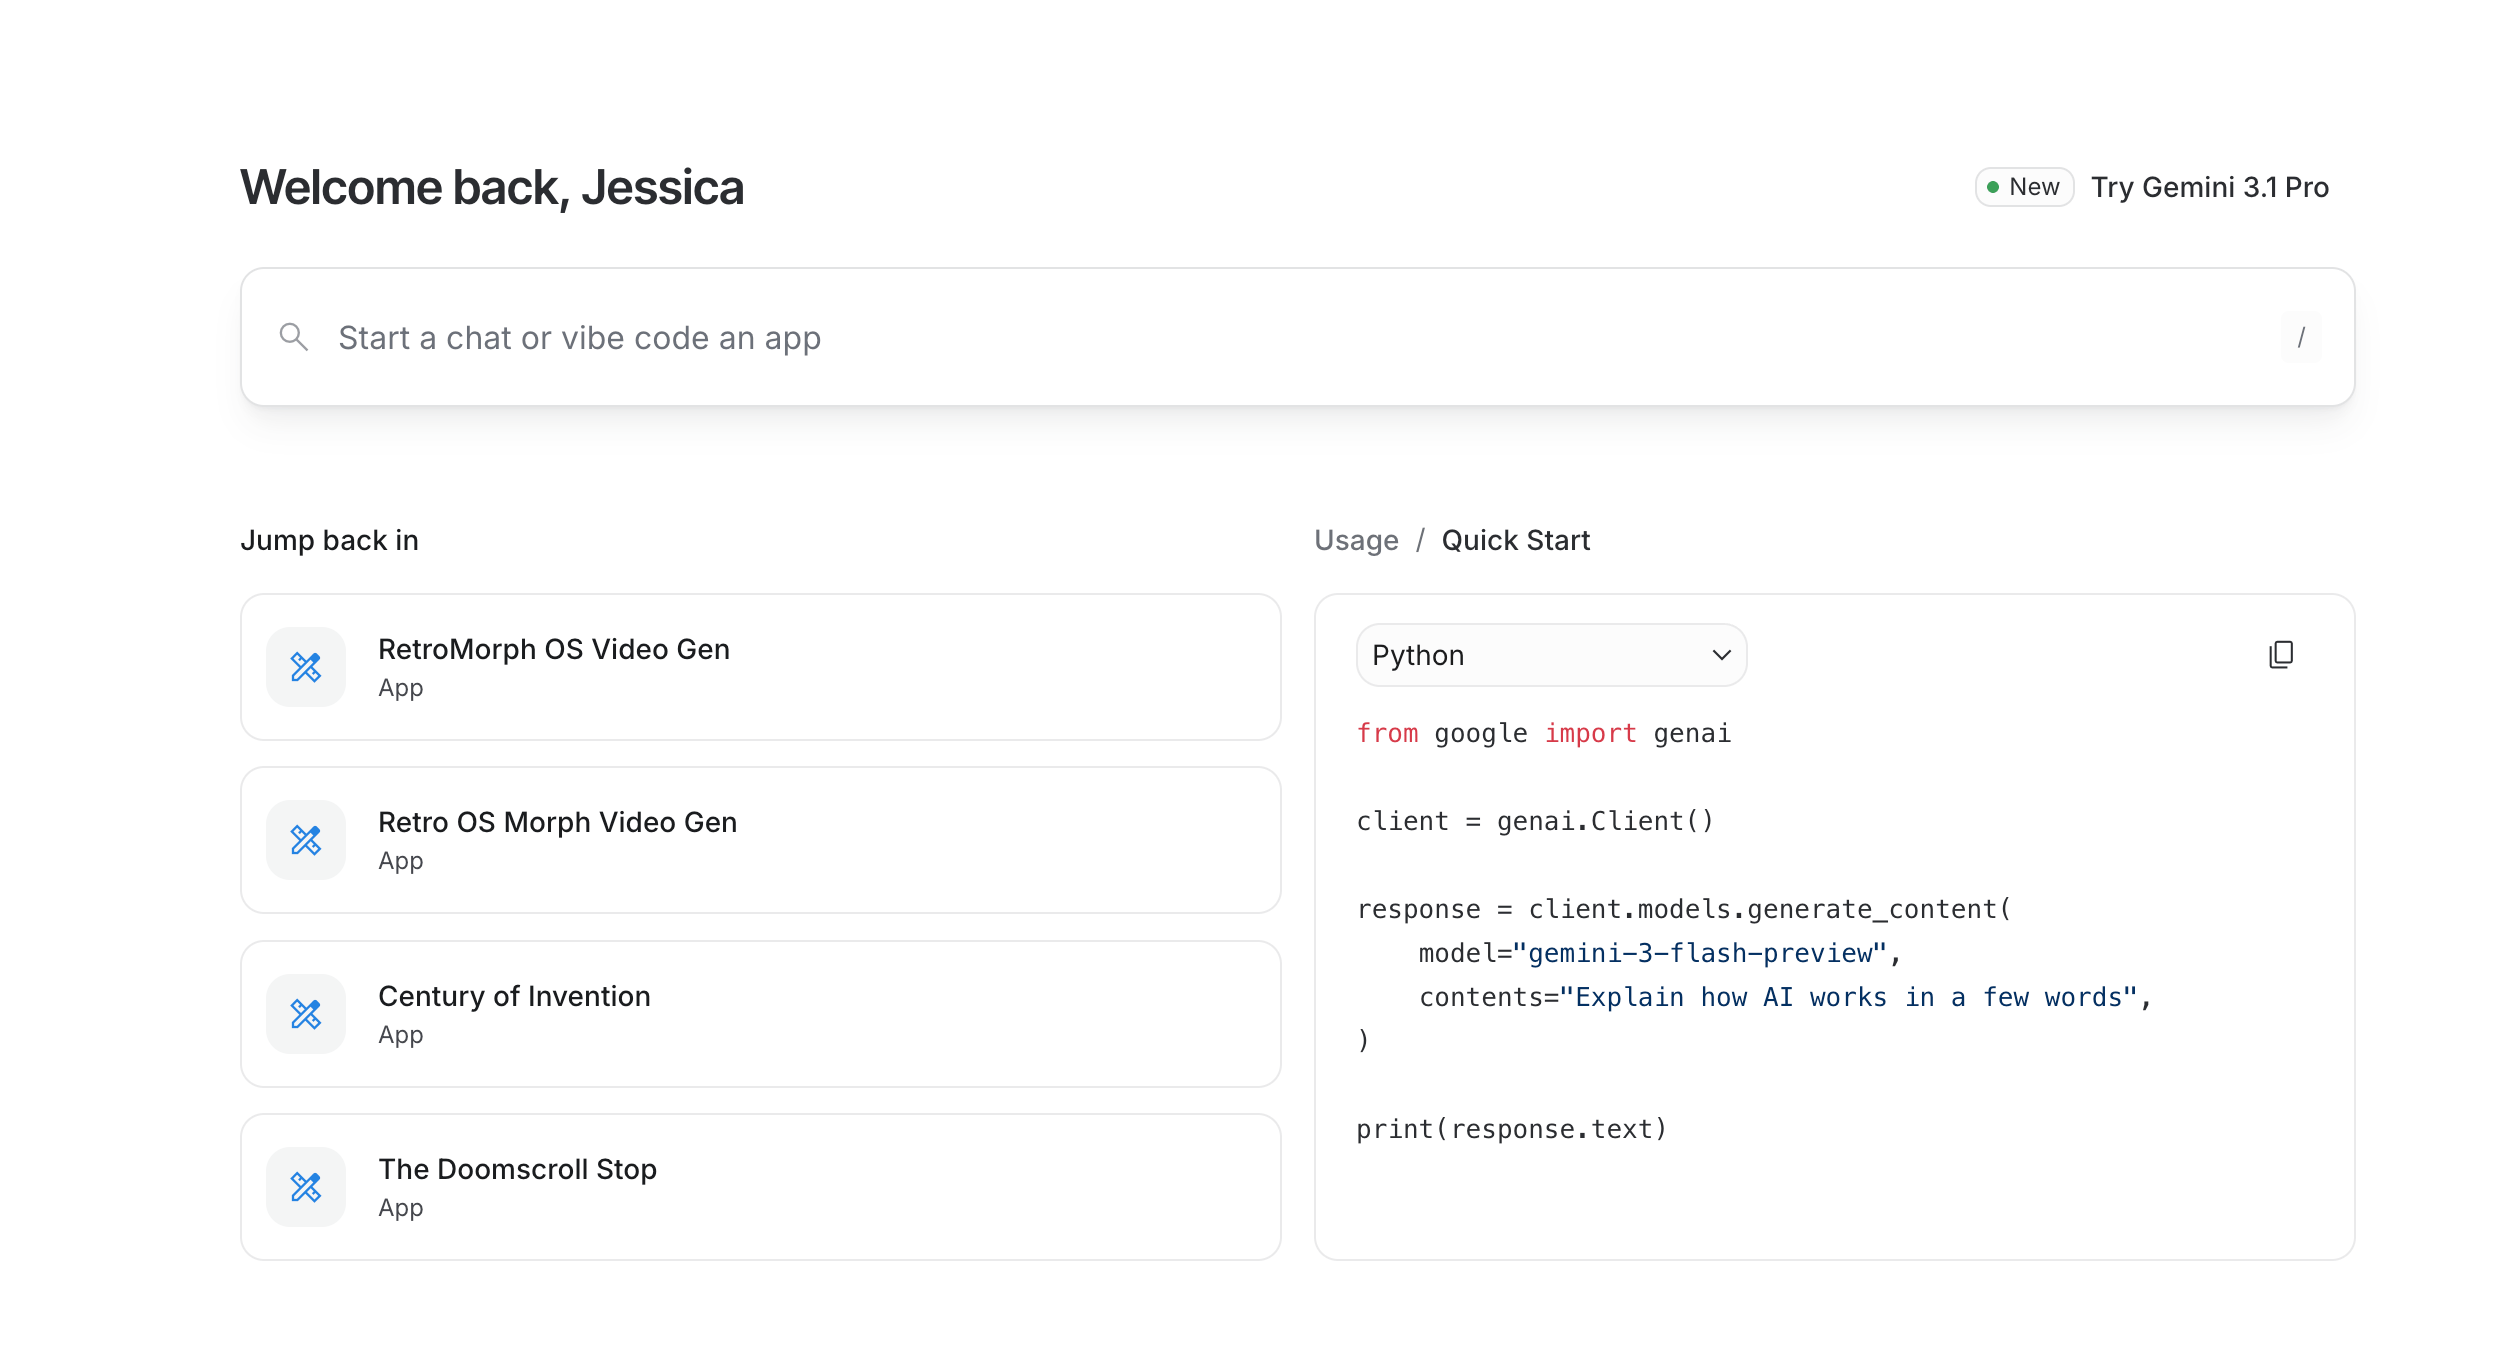Copy the quick start code snippet
This screenshot has height=1352, width=2508.
point(2281,655)
